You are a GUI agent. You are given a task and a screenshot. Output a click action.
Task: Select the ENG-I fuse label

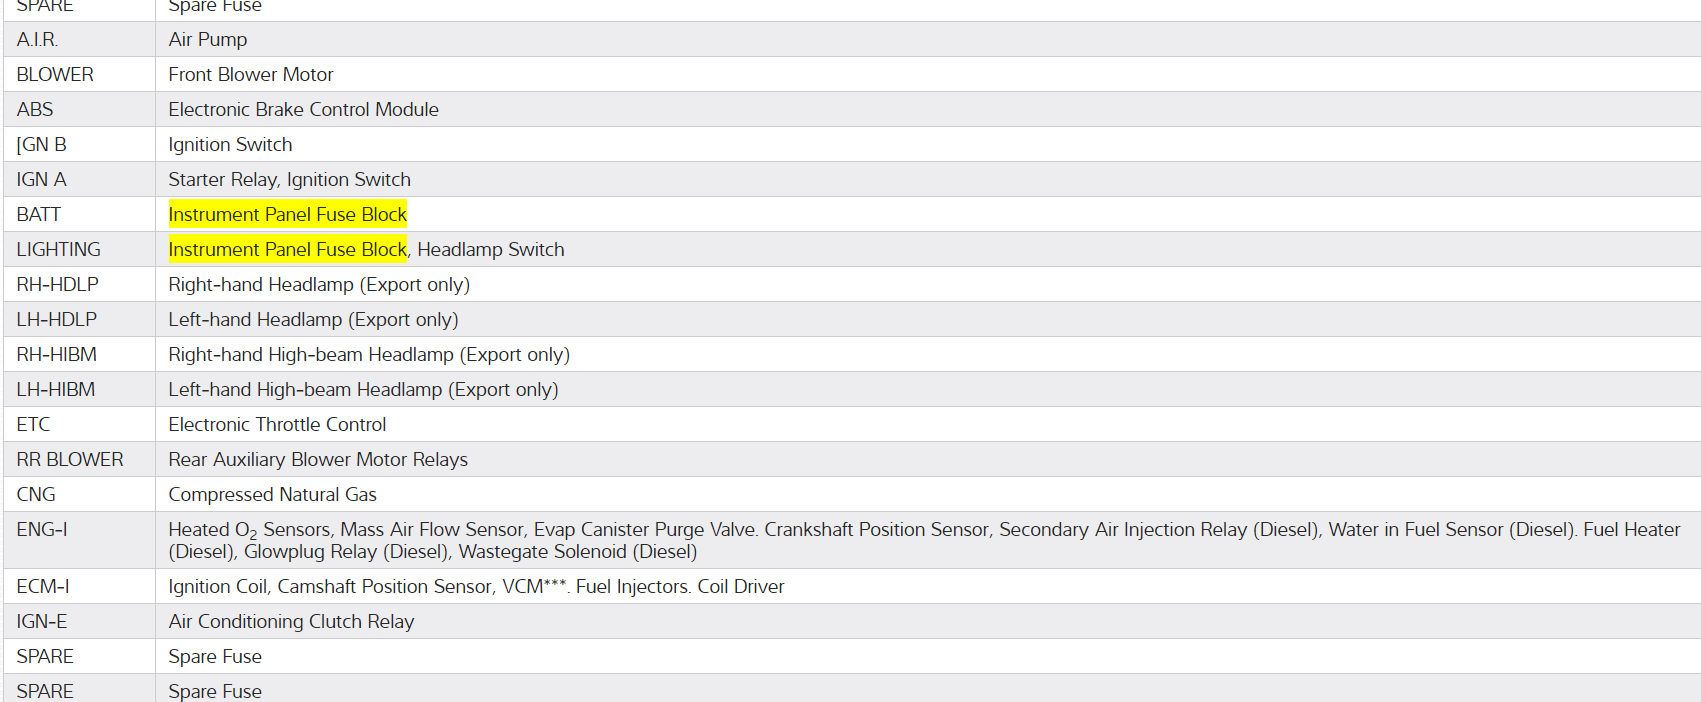(x=42, y=530)
